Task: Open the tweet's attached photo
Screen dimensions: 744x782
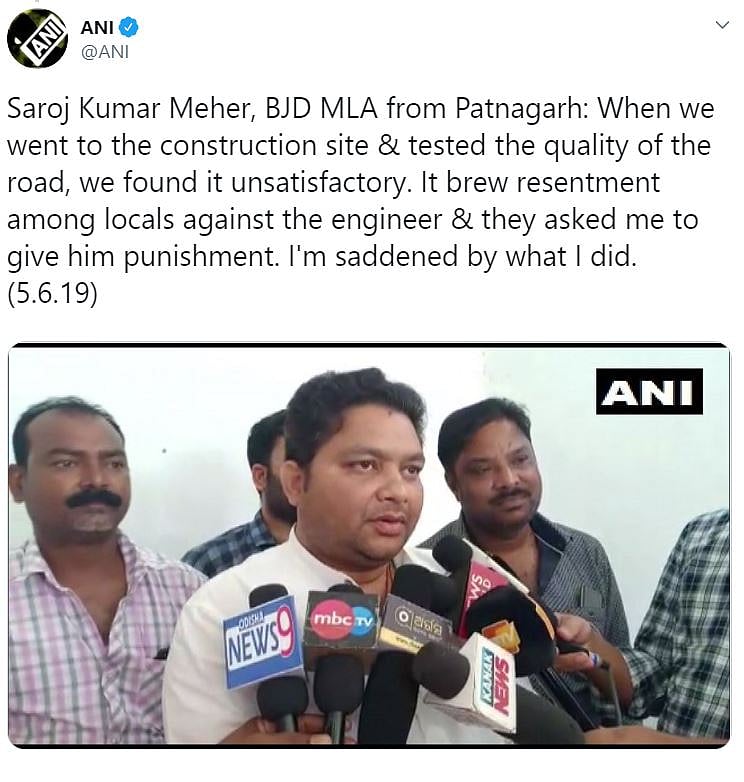Action: tap(369, 545)
